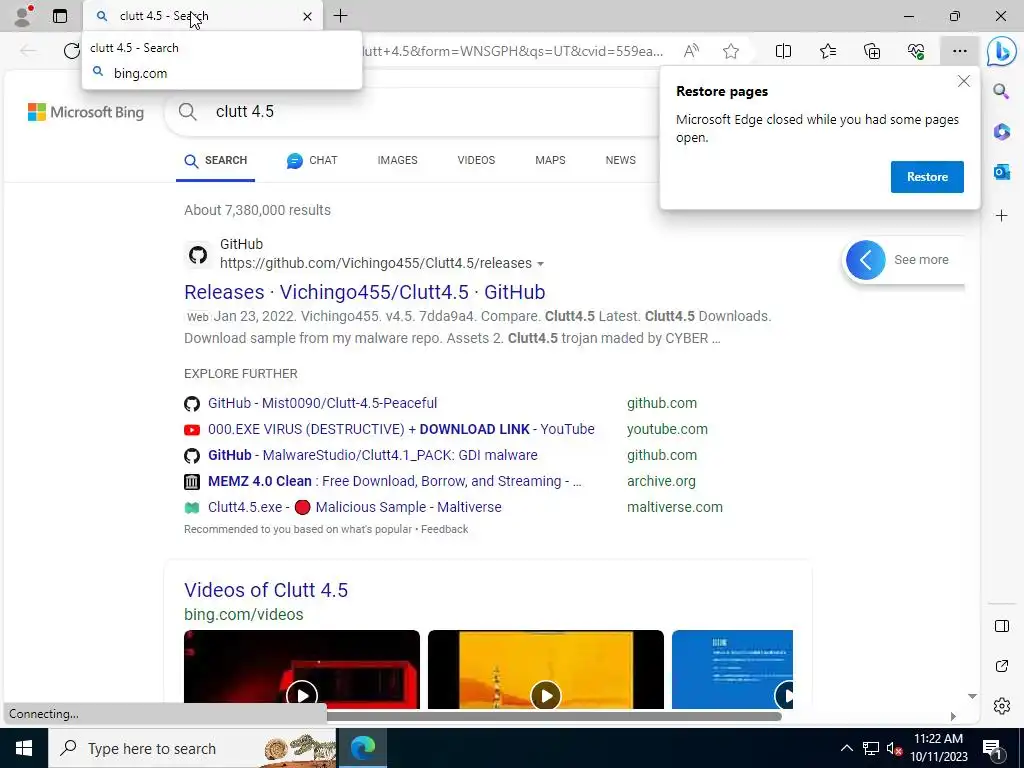Add this page to favorites star

coord(731,51)
